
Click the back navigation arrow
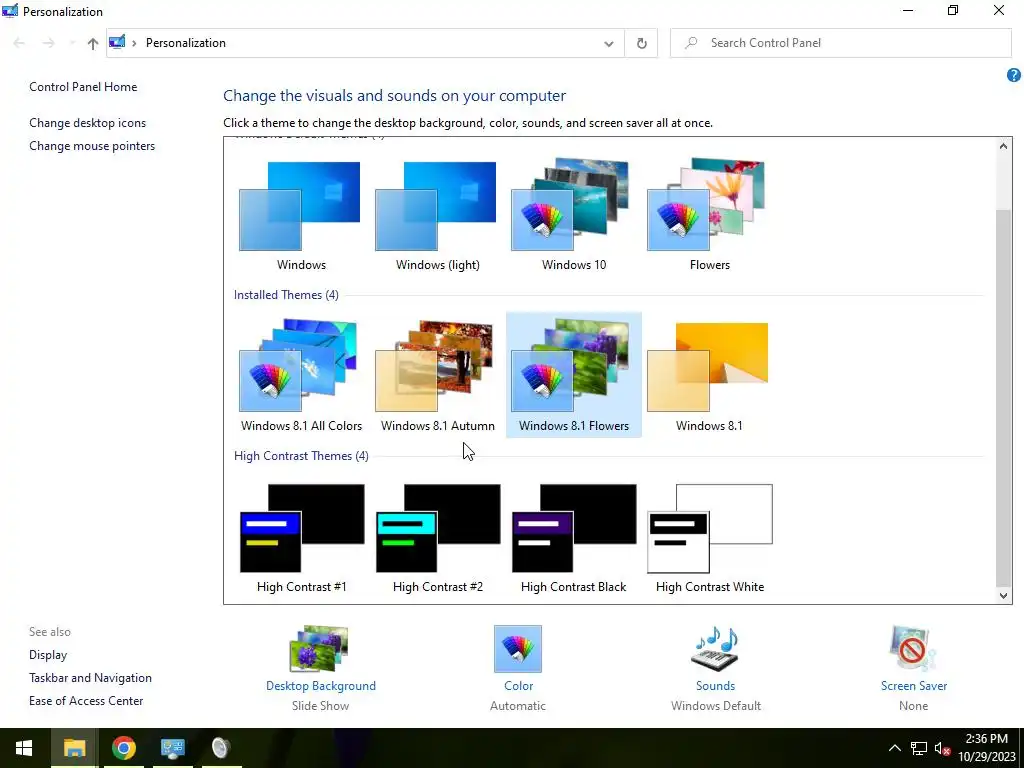pyautogui.click(x=19, y=43)
